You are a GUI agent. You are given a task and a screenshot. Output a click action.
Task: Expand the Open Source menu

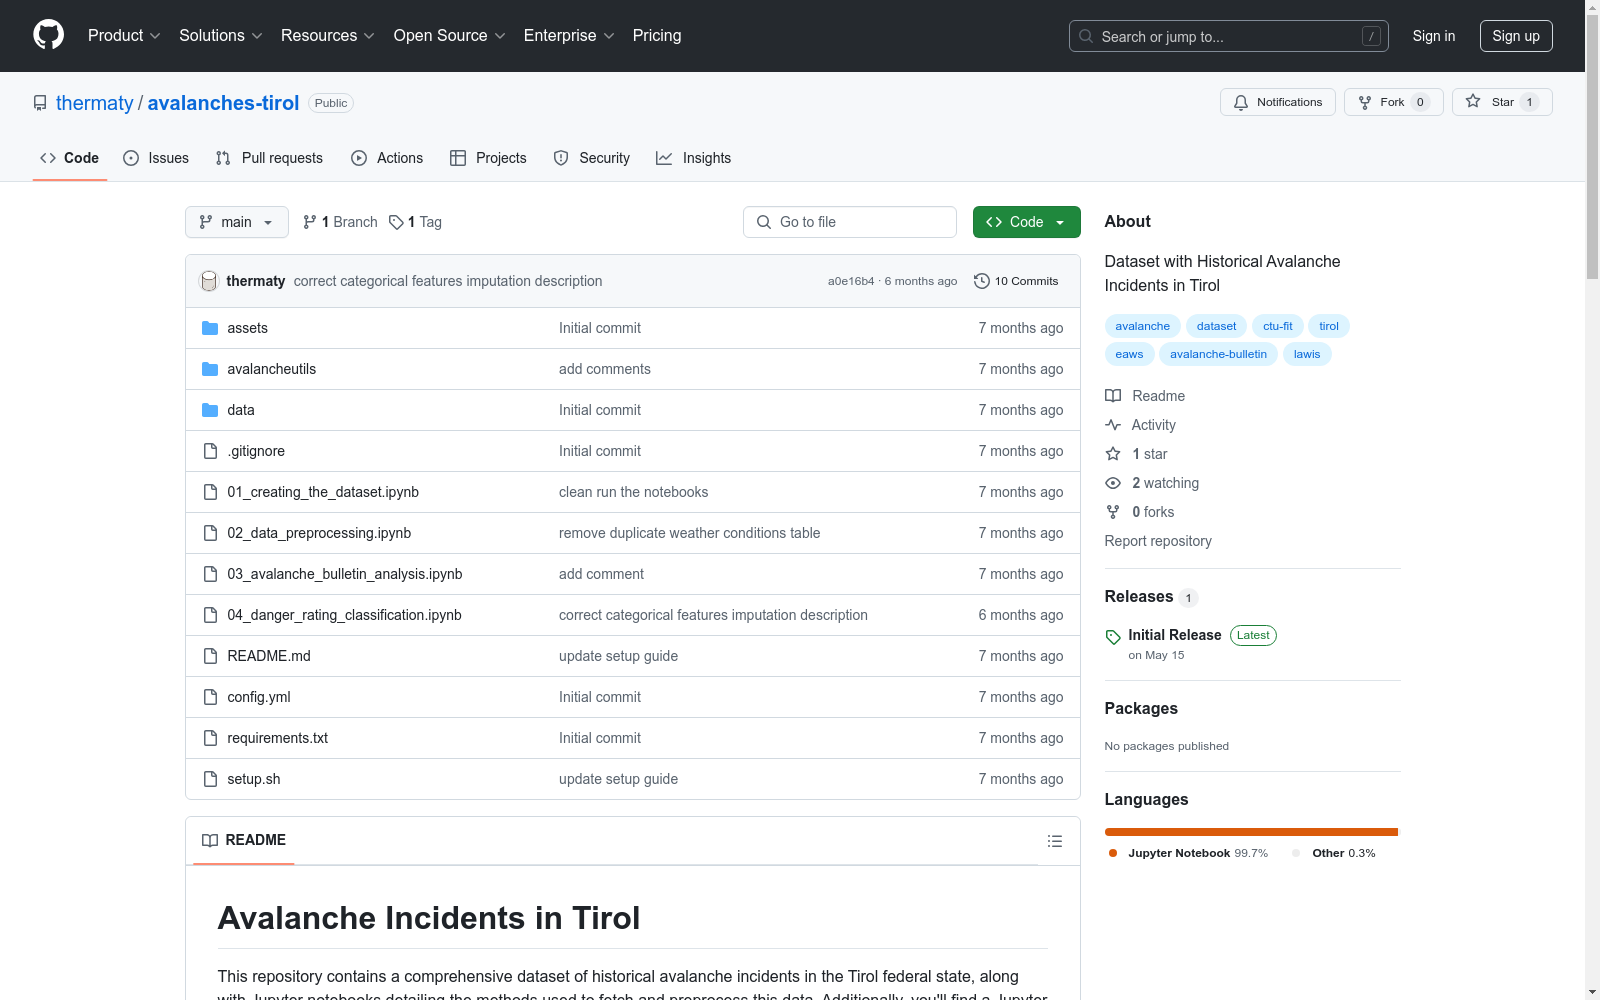450,36
